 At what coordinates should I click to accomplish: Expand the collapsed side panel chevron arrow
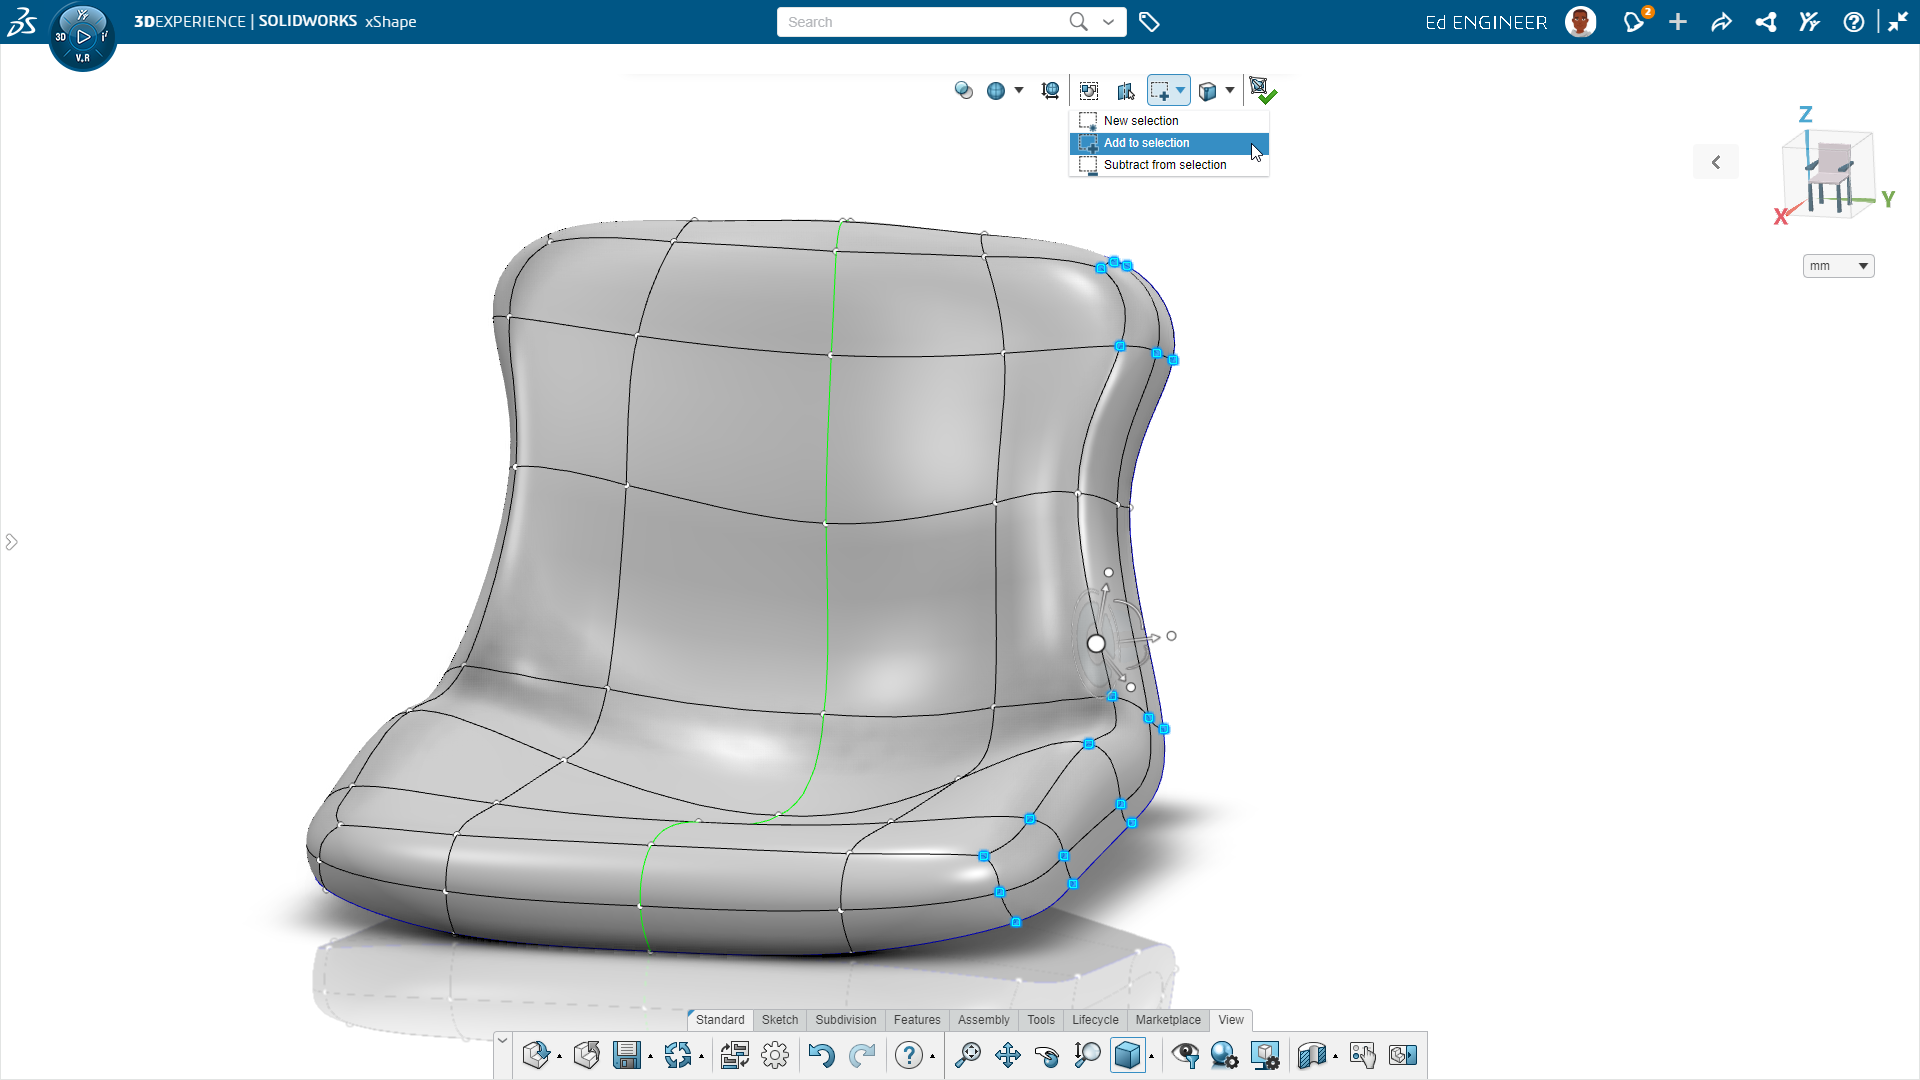[x=12, y=542]
